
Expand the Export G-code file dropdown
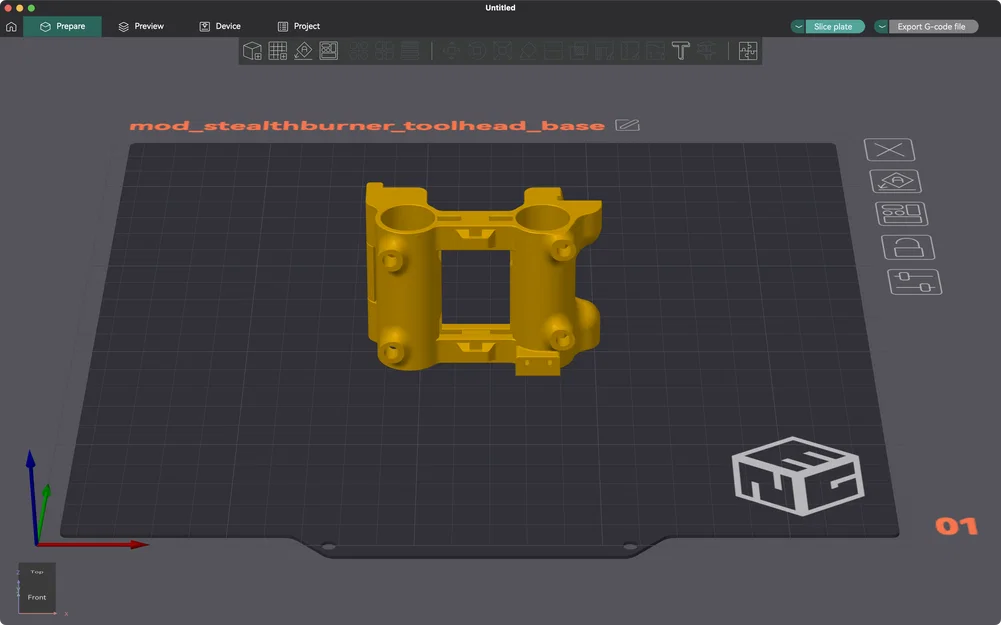click(x=881, y=26)
